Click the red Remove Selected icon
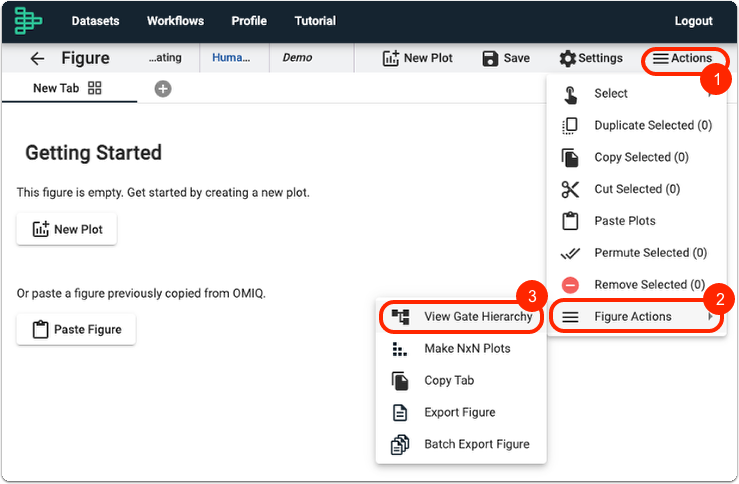This screenshot has height=484, width=739. pos(570,285)
